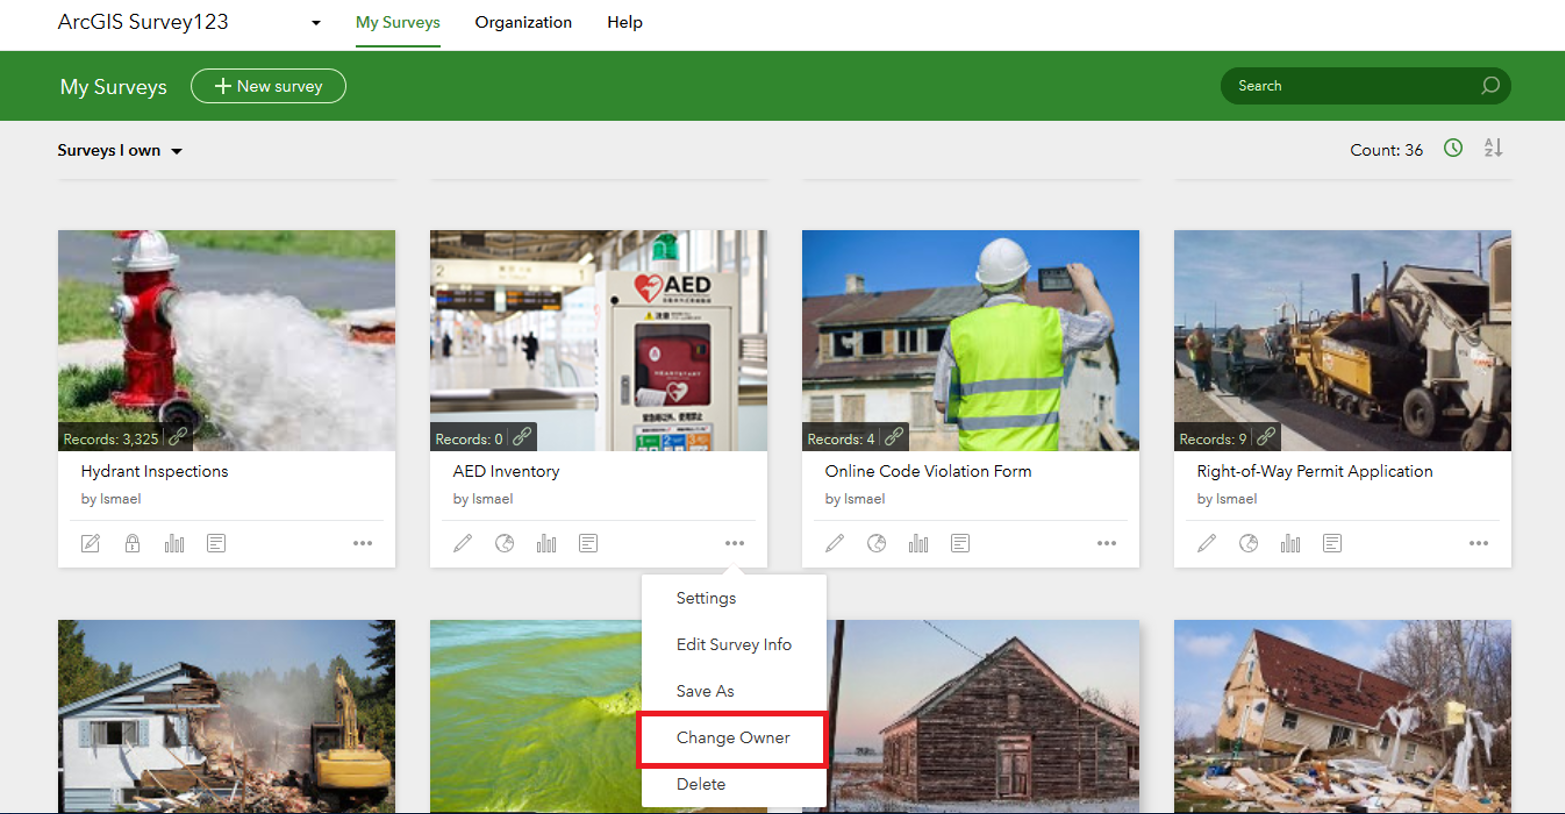Open ArcGIS Survey123 app switcher arrow
Image resolution: width=1565 pixels, height=814 pixels.
tap(316, 23)
